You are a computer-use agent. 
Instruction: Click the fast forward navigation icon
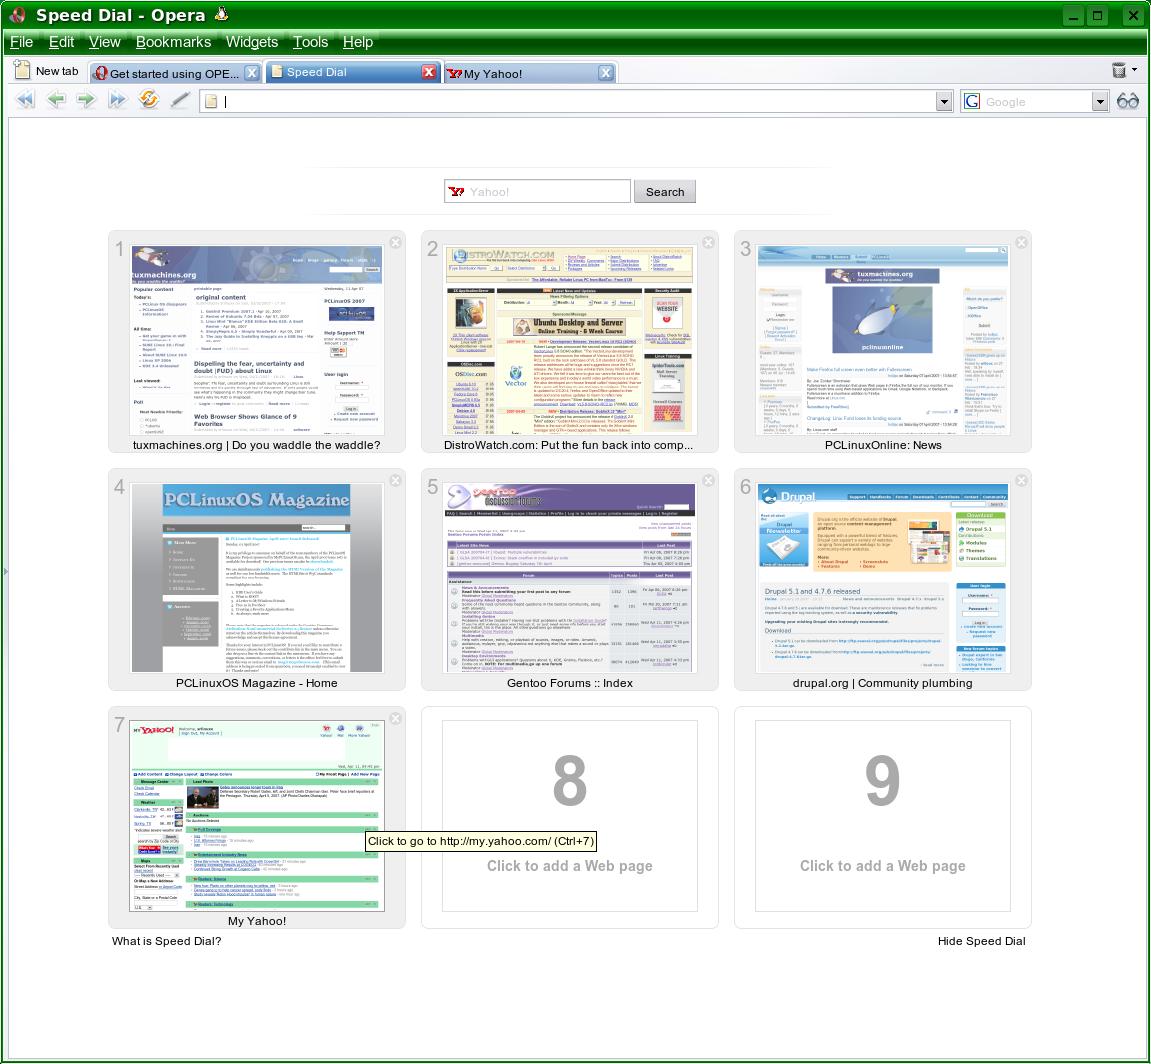tap(117, 100)
